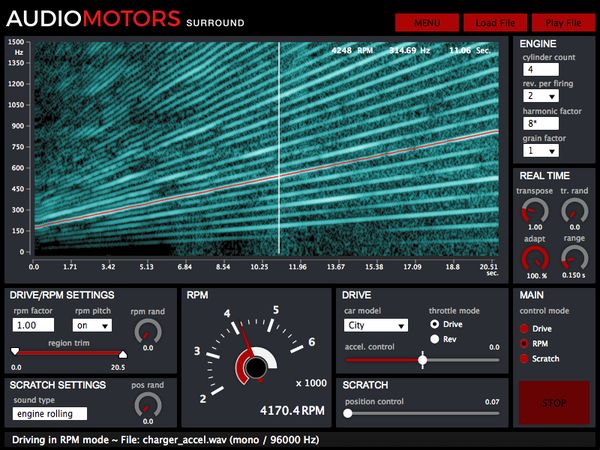Select Rev throttle mode
The image size is (600, 450).
[x=435, y=339]
